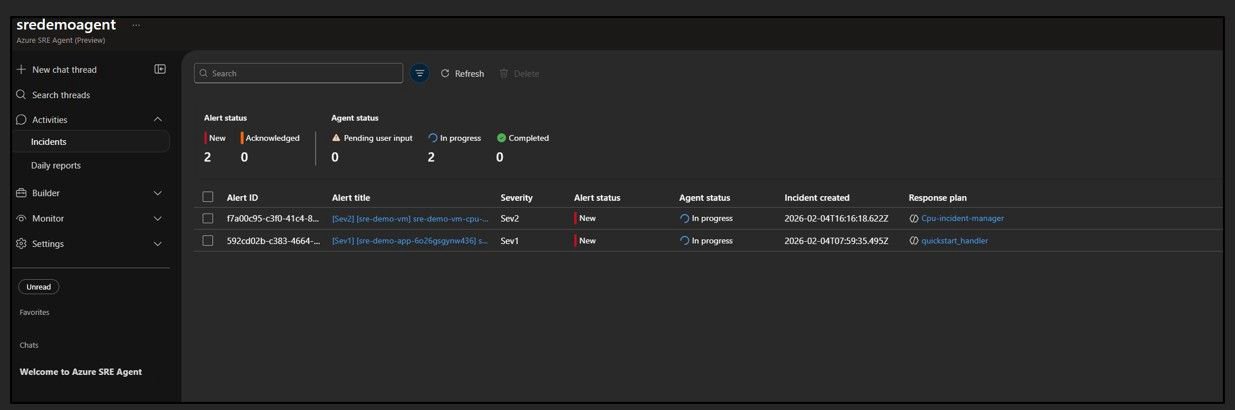Open the ellipsis menu beside sredemoagent
Viewport: 1235px width, 410px height.
click(136, 24)
